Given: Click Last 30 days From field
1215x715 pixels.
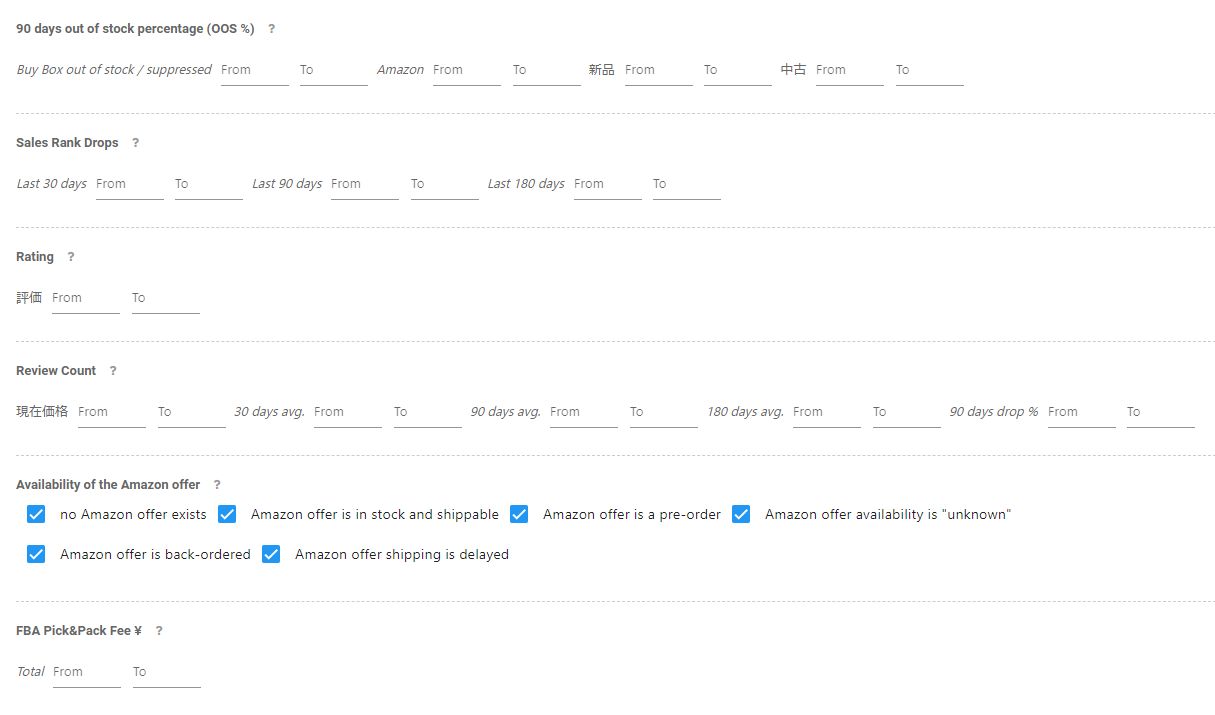Looking at the screenshot, I should (130, 184).
